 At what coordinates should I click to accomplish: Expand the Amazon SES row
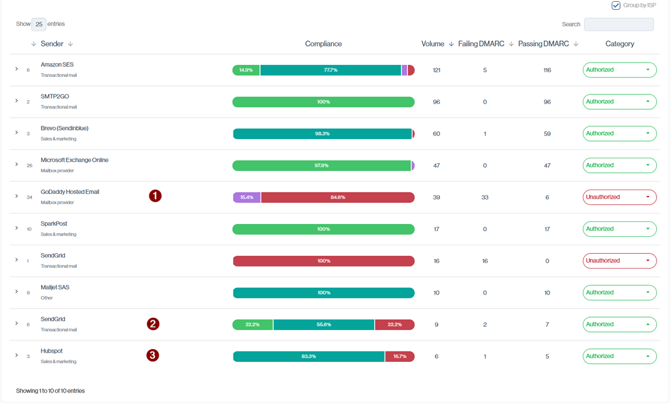coord(17,70)
